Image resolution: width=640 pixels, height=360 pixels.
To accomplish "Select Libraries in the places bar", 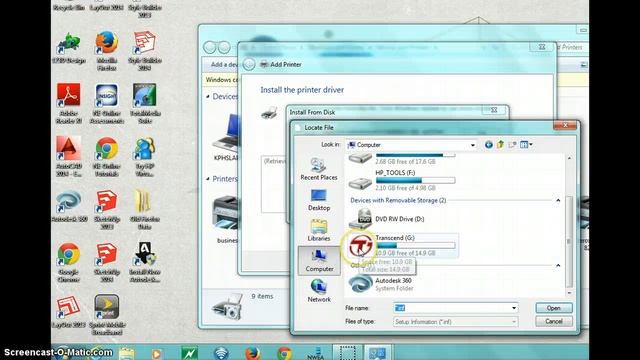I will click(319, 230).
